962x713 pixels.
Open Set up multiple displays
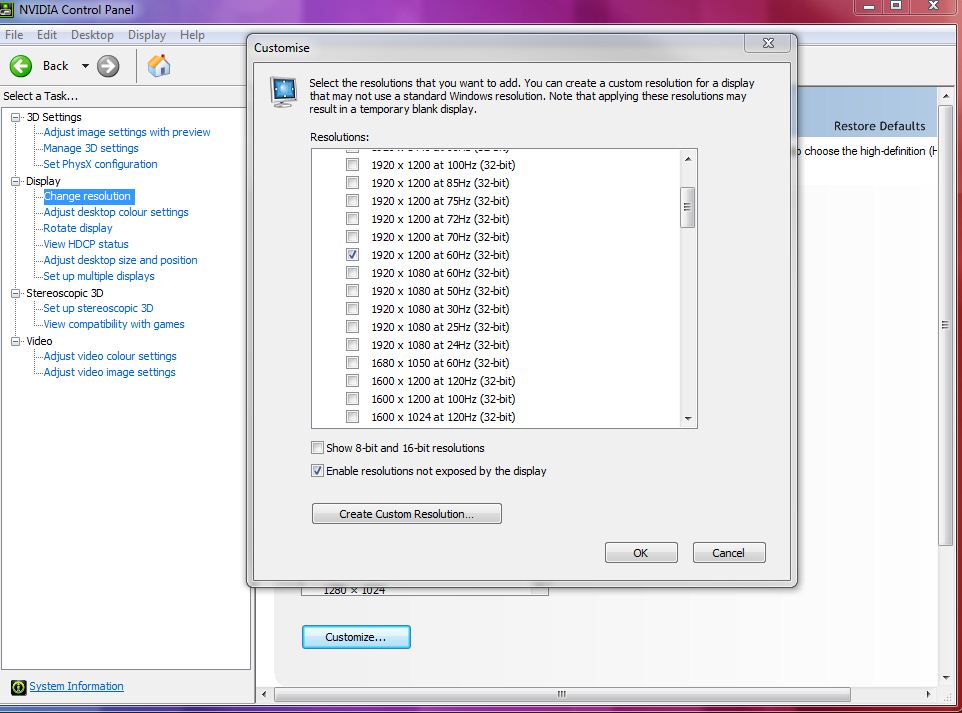coord(99,276)
